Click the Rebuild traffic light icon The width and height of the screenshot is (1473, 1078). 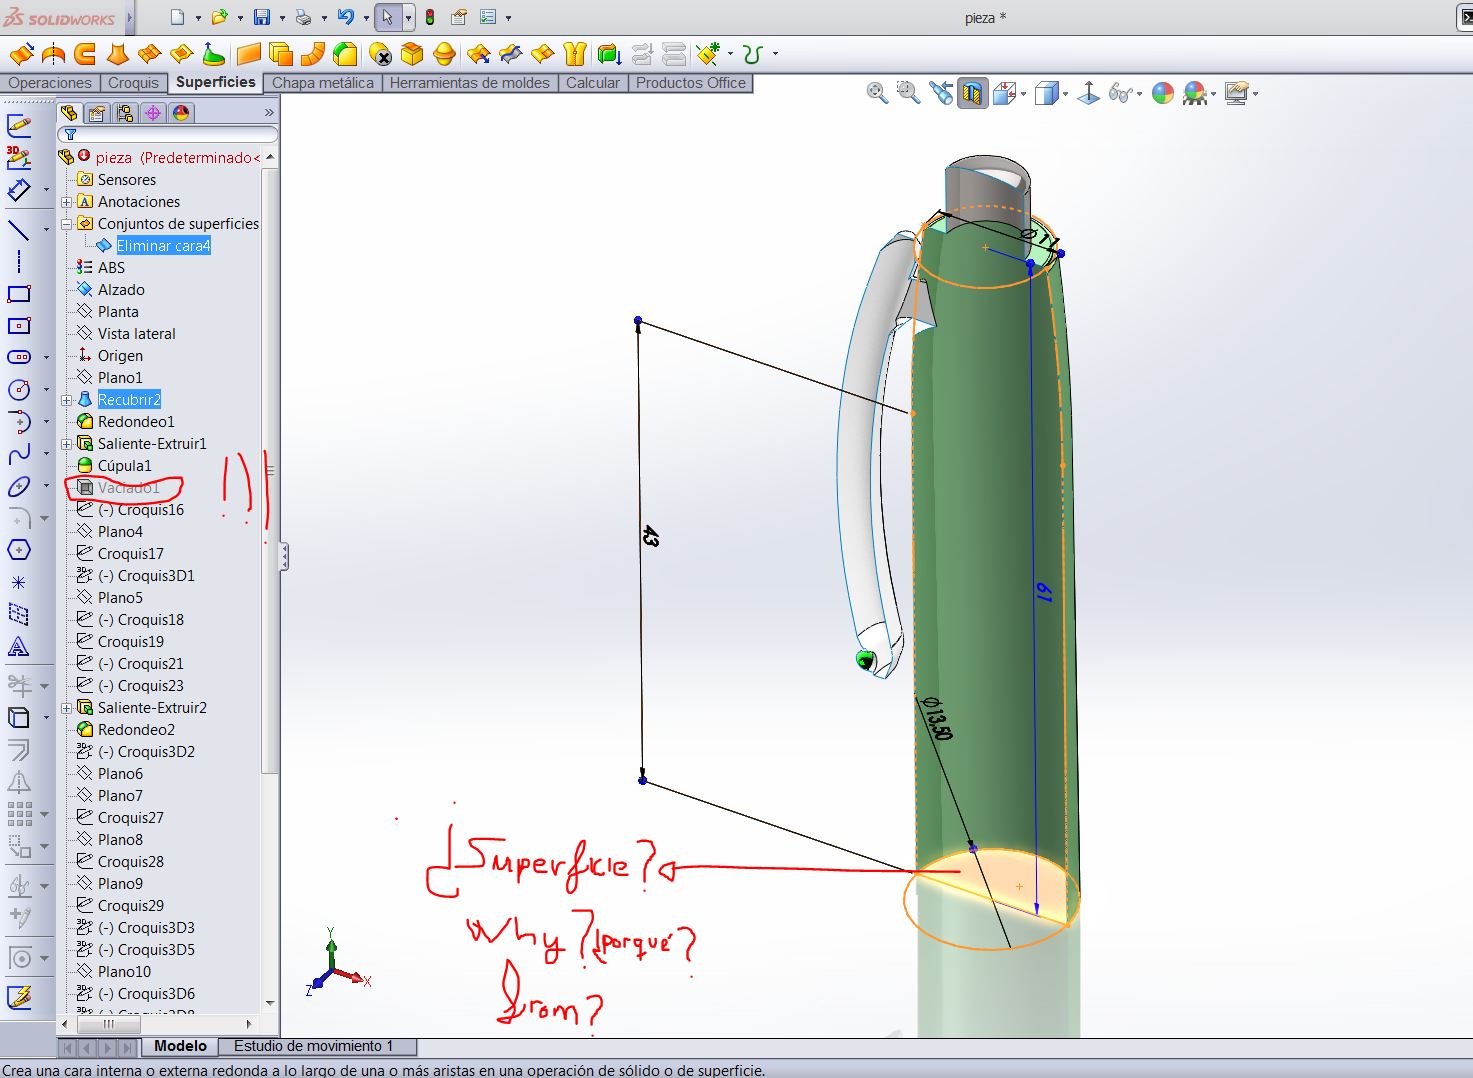[x=430, y=17]
